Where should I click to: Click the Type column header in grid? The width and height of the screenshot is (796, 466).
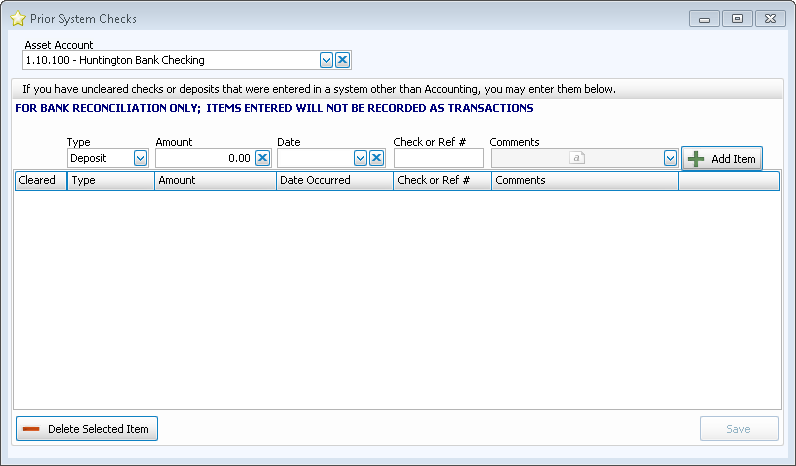click(110, 181)
